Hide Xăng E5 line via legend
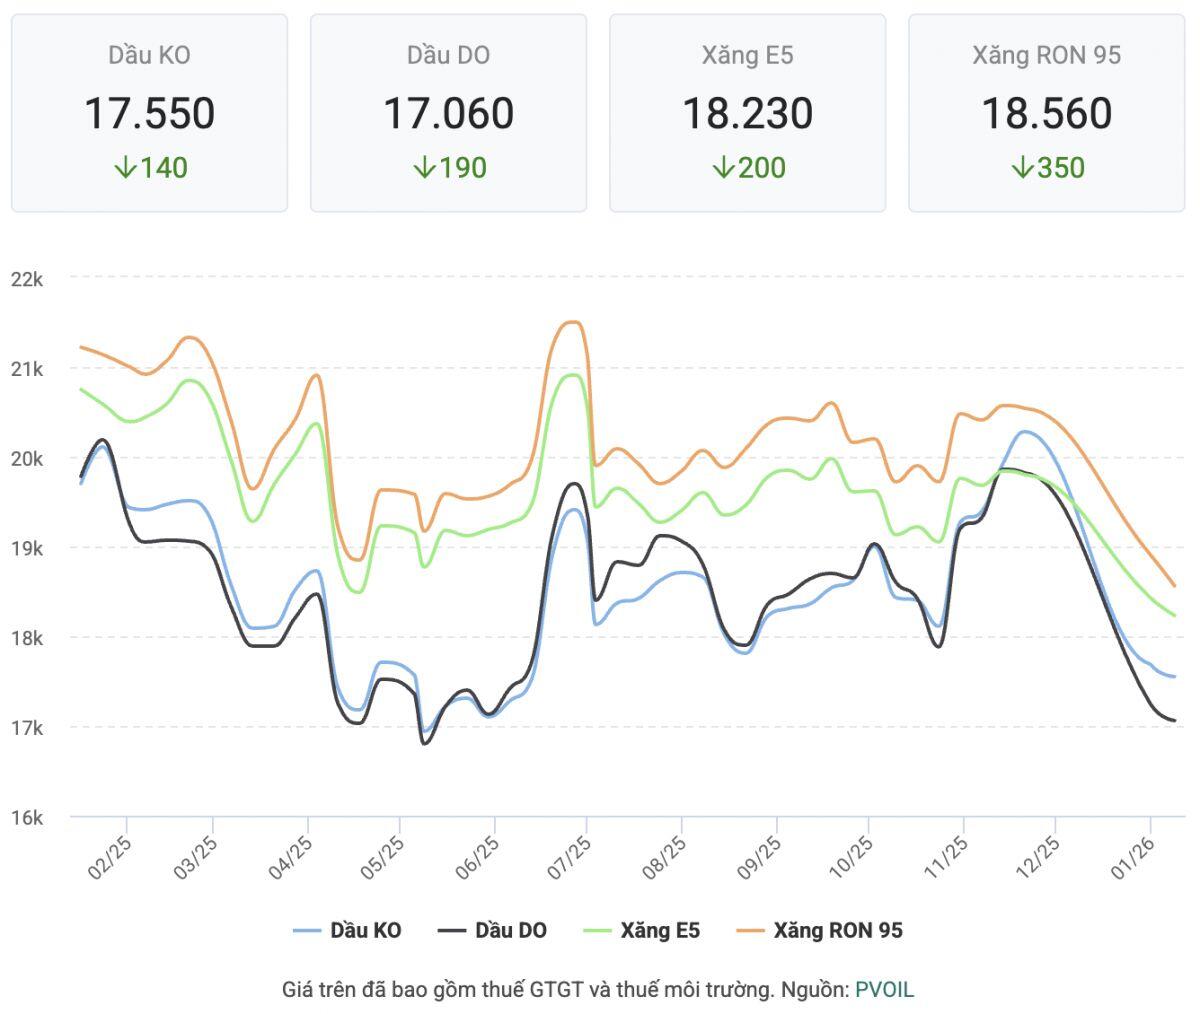Viewport: 1200px width, 1014px height. pyautogui.click(x=642, y=931)
